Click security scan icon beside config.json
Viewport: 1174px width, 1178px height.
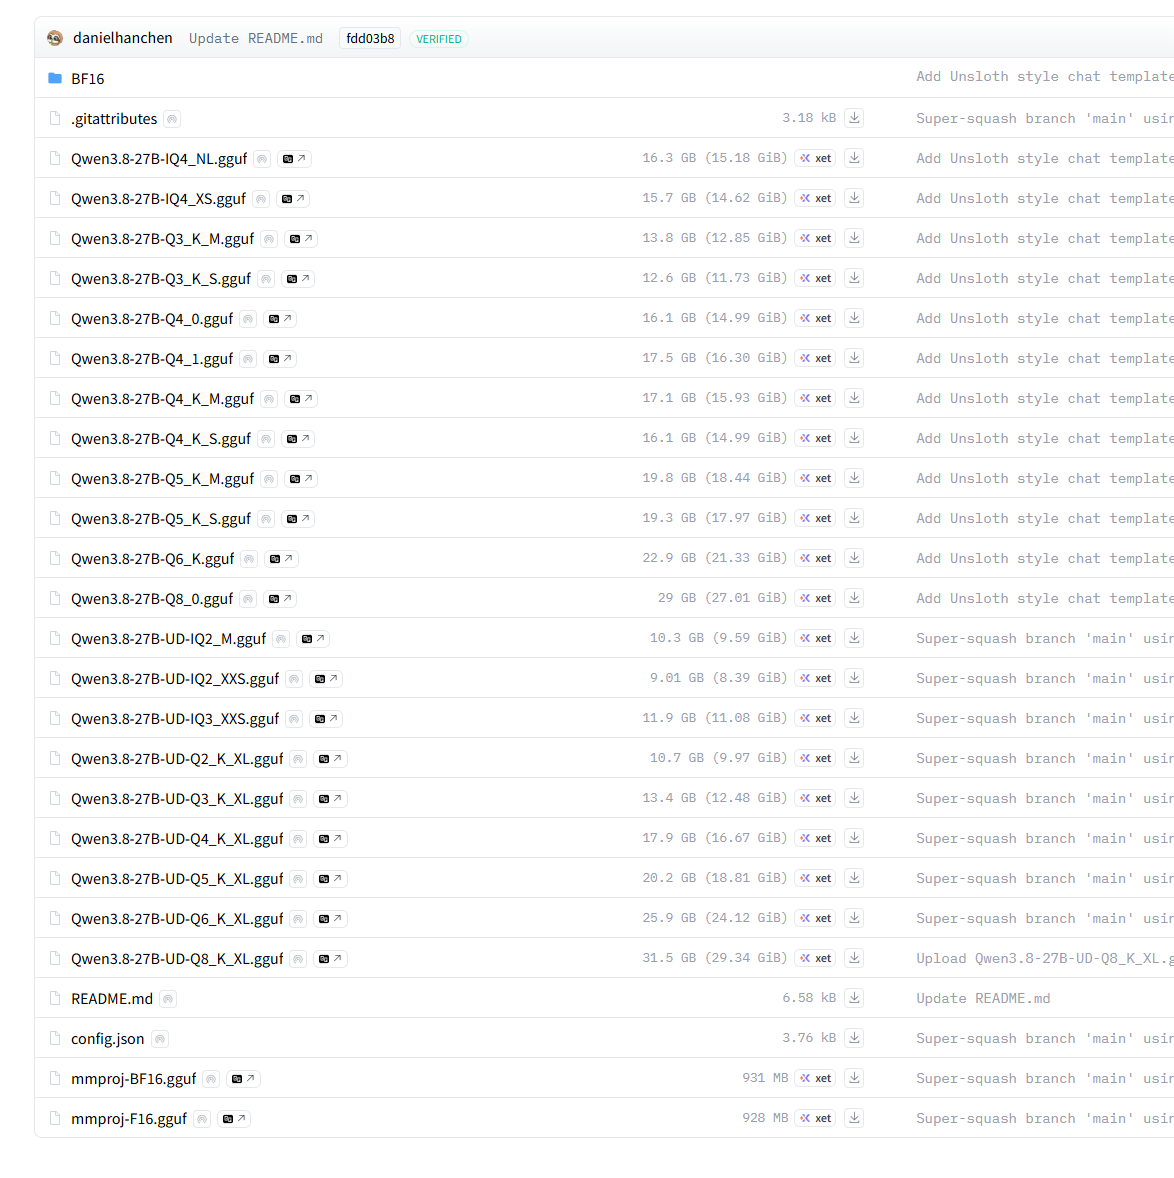(x=159, y=1039)
